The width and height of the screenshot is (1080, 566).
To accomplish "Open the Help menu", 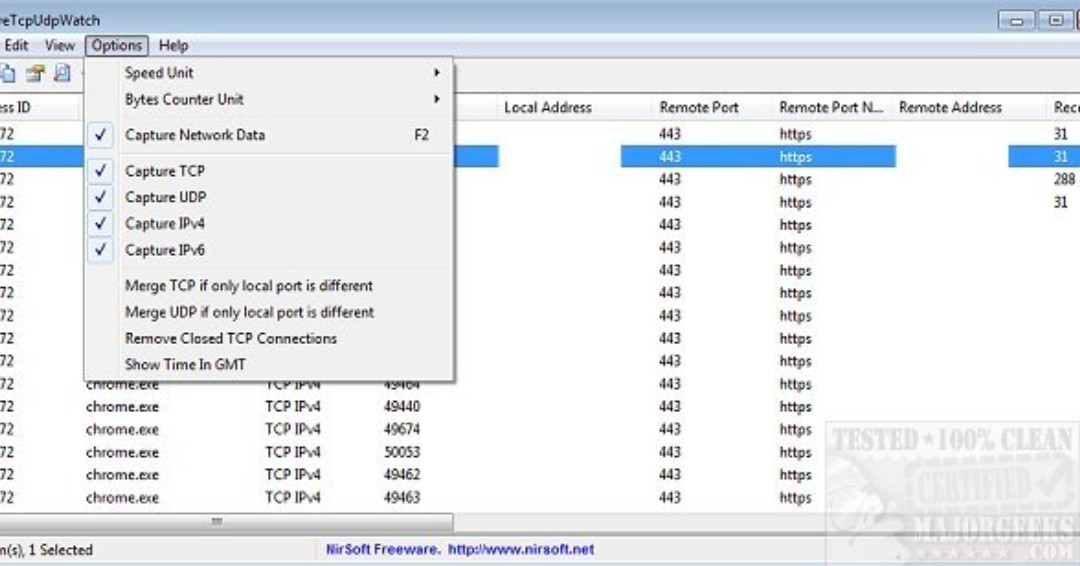I will [x=173, y=45].
